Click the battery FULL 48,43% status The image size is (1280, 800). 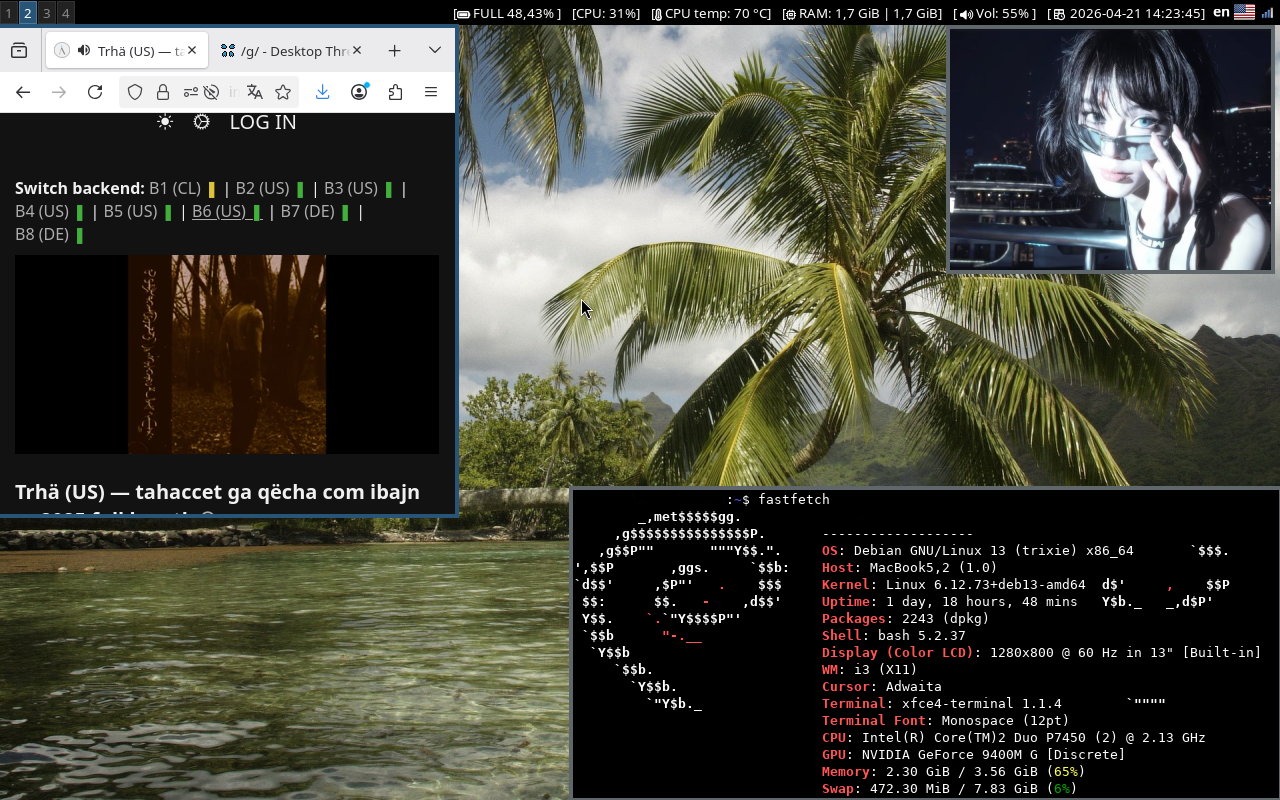click(x=506, y=13)
